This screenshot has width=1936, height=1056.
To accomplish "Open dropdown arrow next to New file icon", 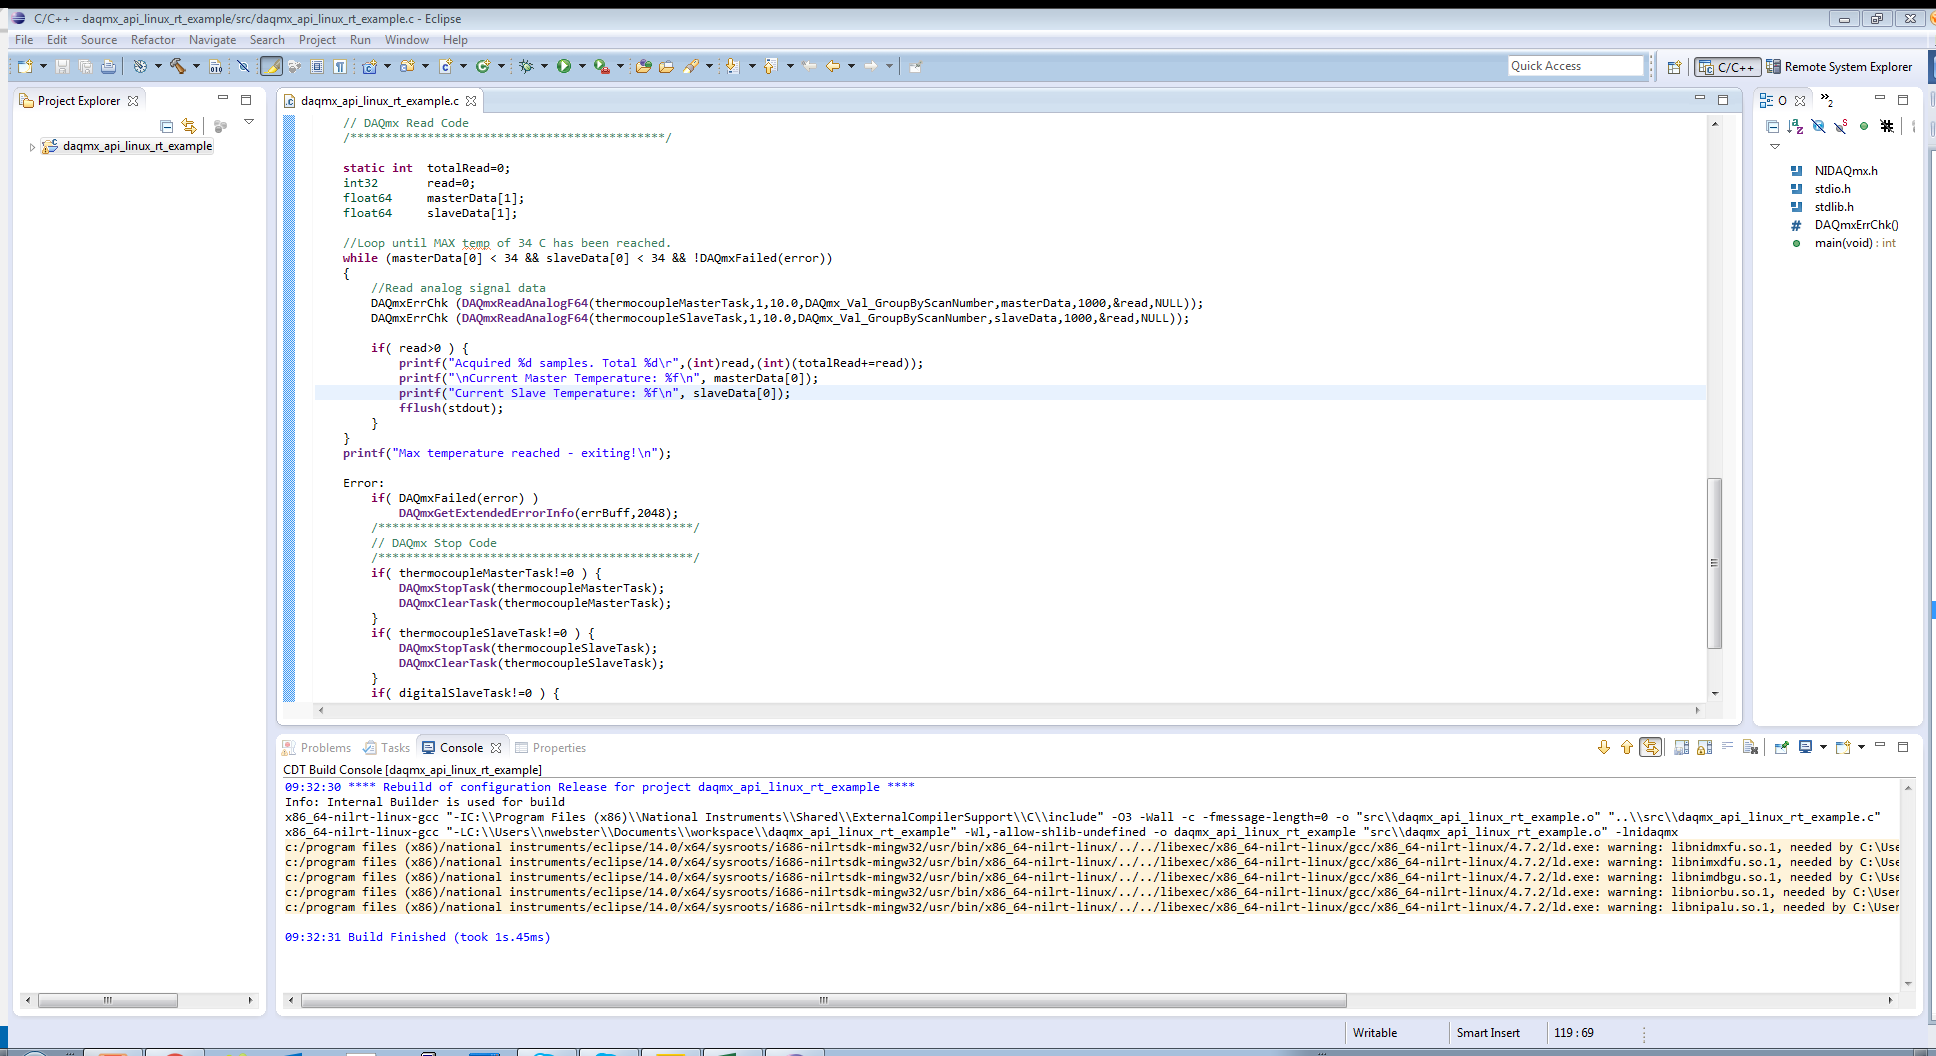I will (x=43, y=66).
